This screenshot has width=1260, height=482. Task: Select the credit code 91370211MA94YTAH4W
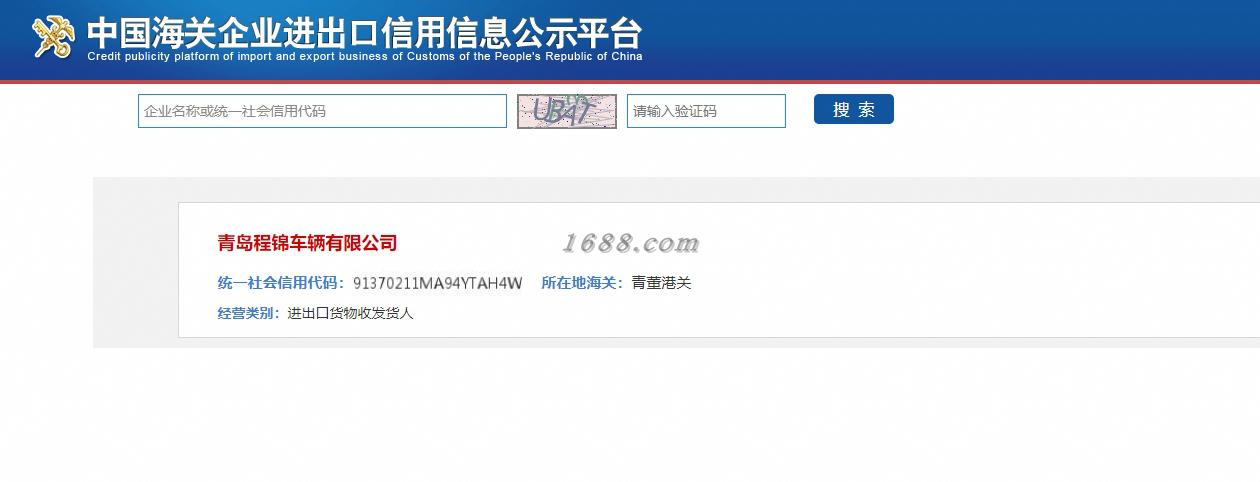tap(437, 283)
